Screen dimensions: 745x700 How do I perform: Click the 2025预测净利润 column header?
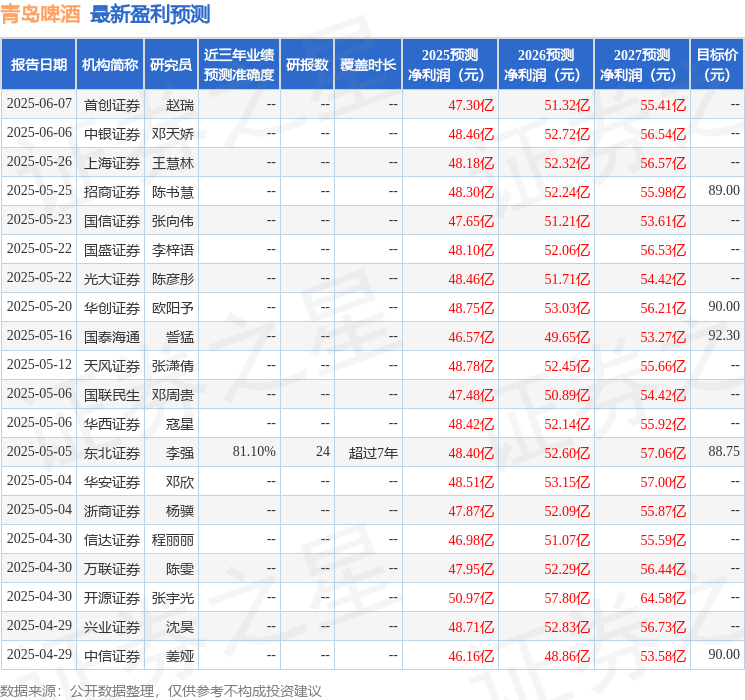click(x=450, y=64)
